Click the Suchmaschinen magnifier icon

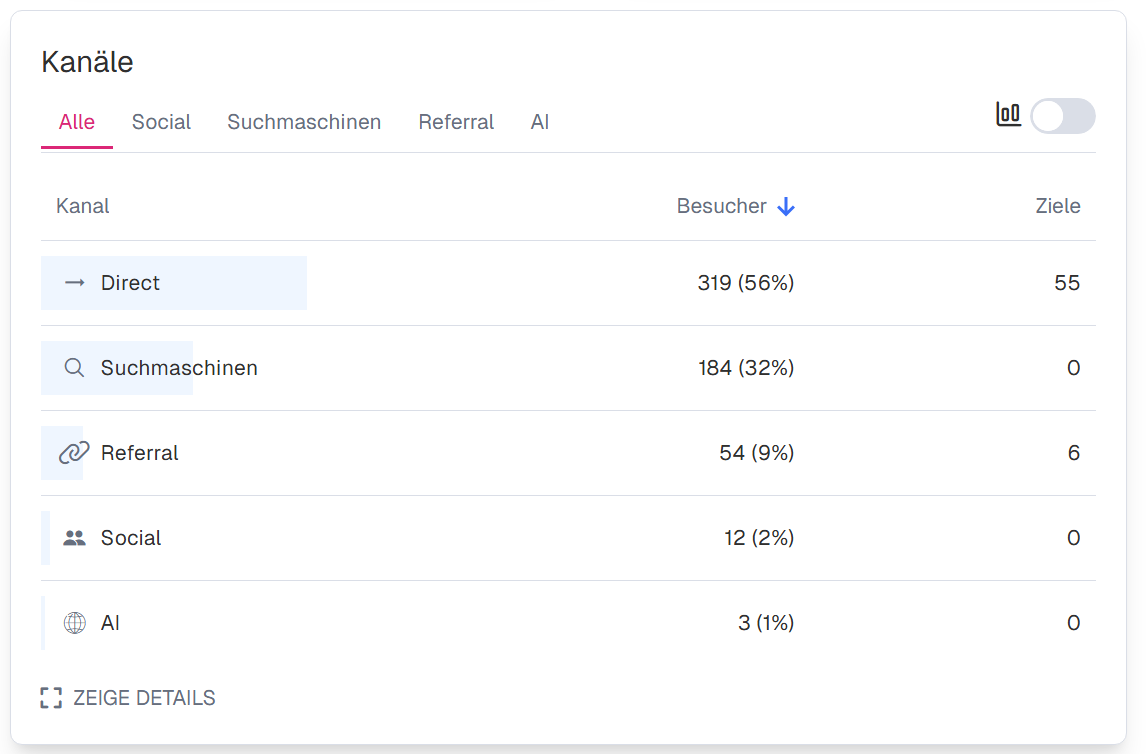pyautogui.click(x=74, y=368)
